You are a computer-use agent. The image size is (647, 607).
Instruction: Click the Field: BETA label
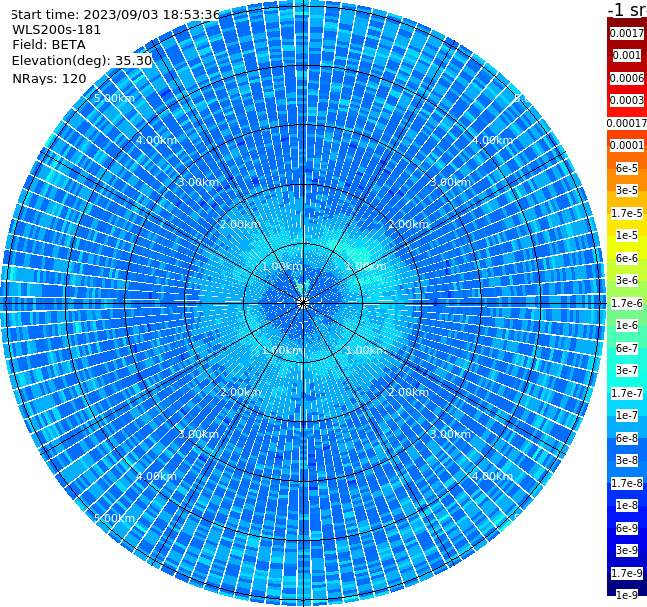pyautogui.click(x=49, y=45)
